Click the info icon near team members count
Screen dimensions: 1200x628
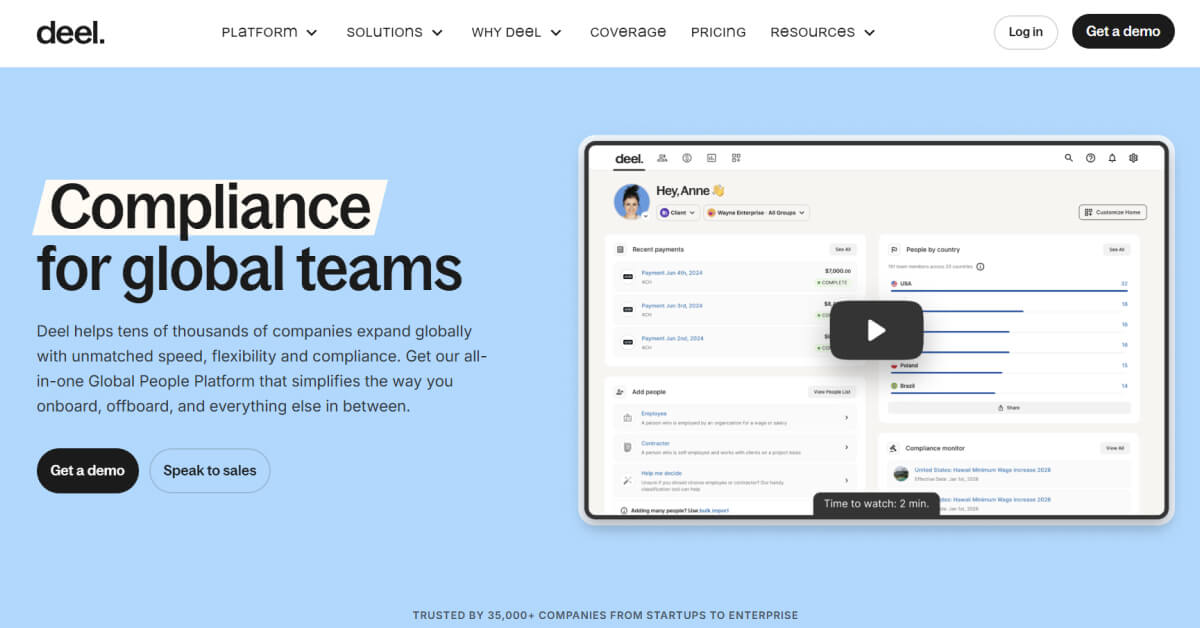pyautogui.click(x=980, y=267)
